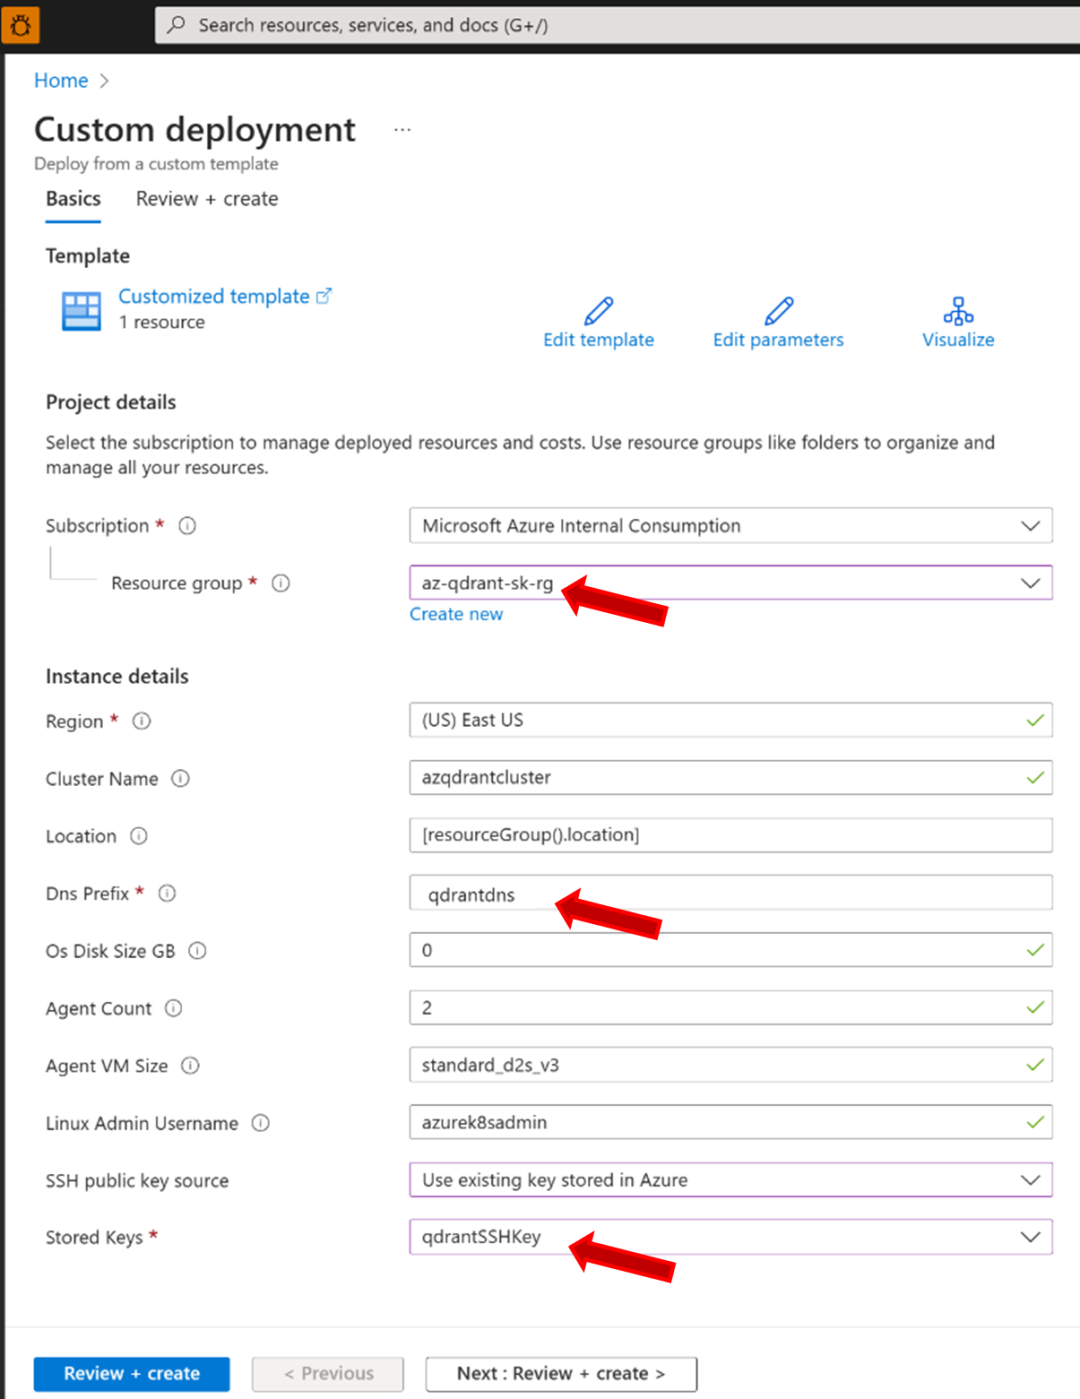
Task: Expand the Subscription dropdown
Action: [x=730, y=526]
